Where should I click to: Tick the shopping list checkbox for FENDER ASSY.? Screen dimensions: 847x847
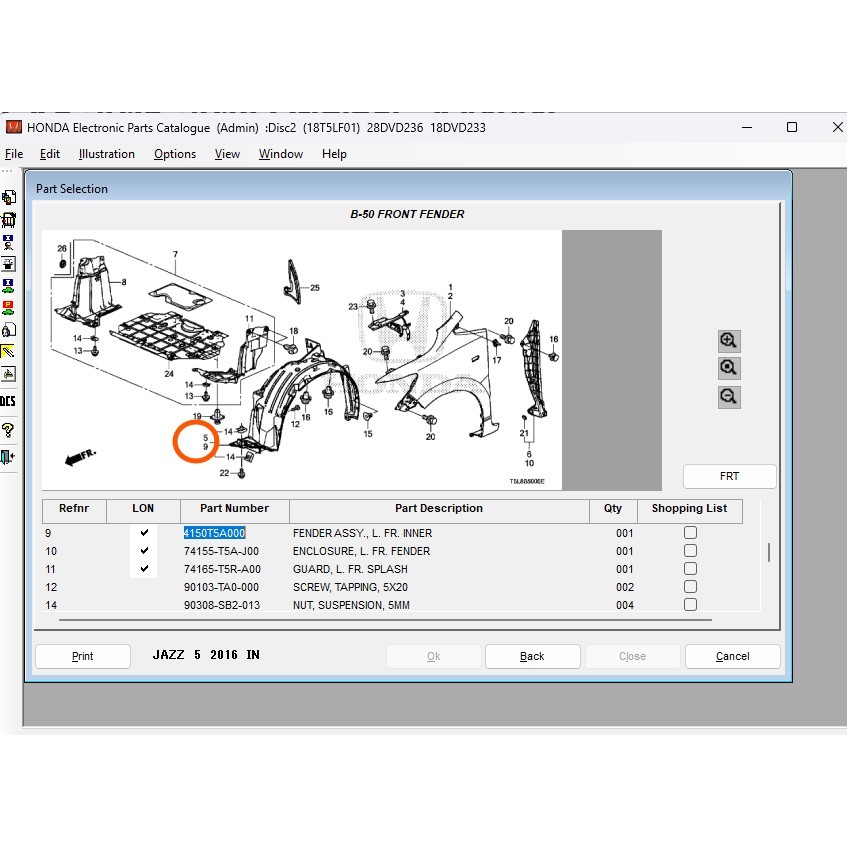coord(690,533)
